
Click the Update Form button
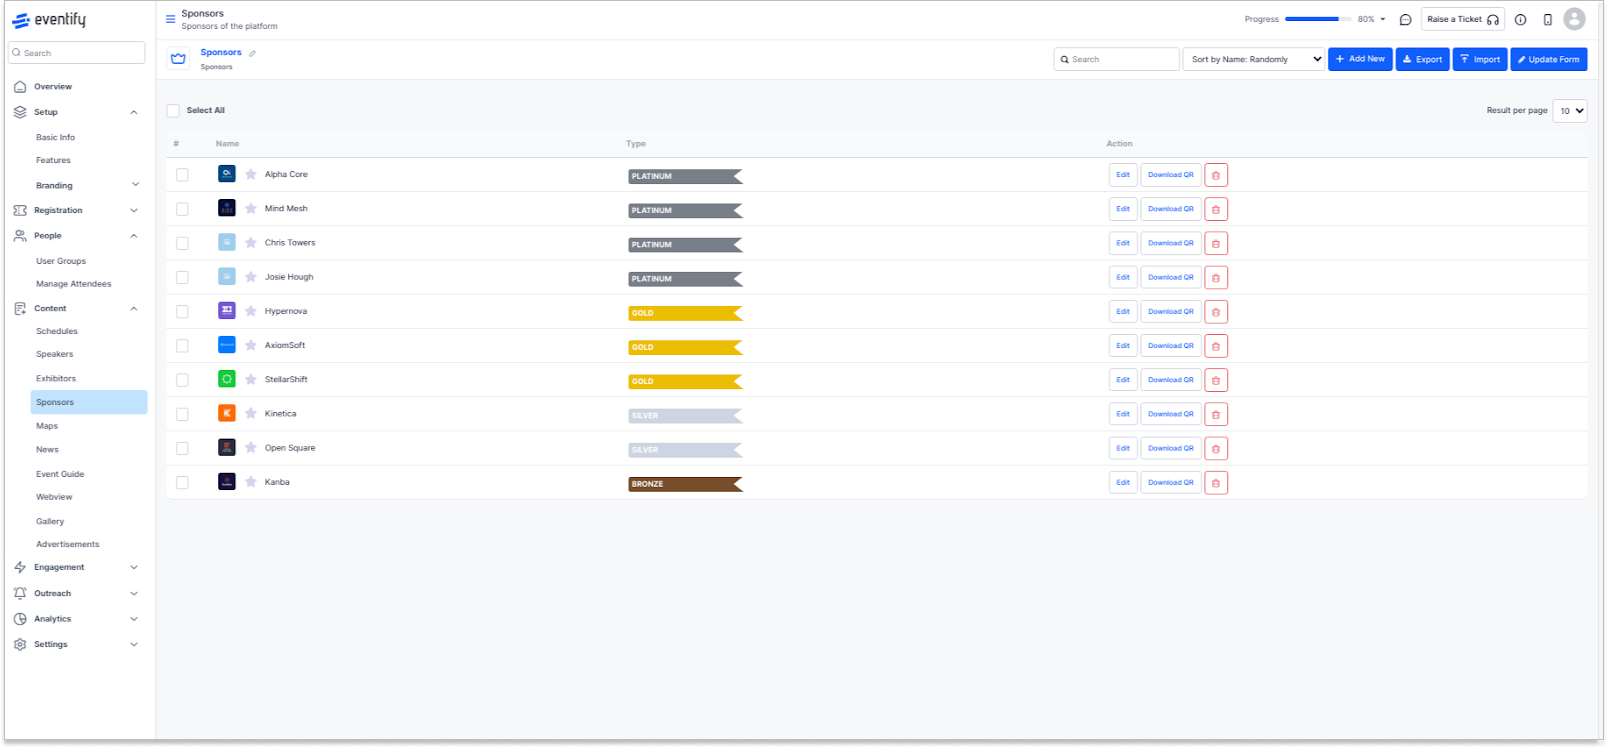point(1549,59)
